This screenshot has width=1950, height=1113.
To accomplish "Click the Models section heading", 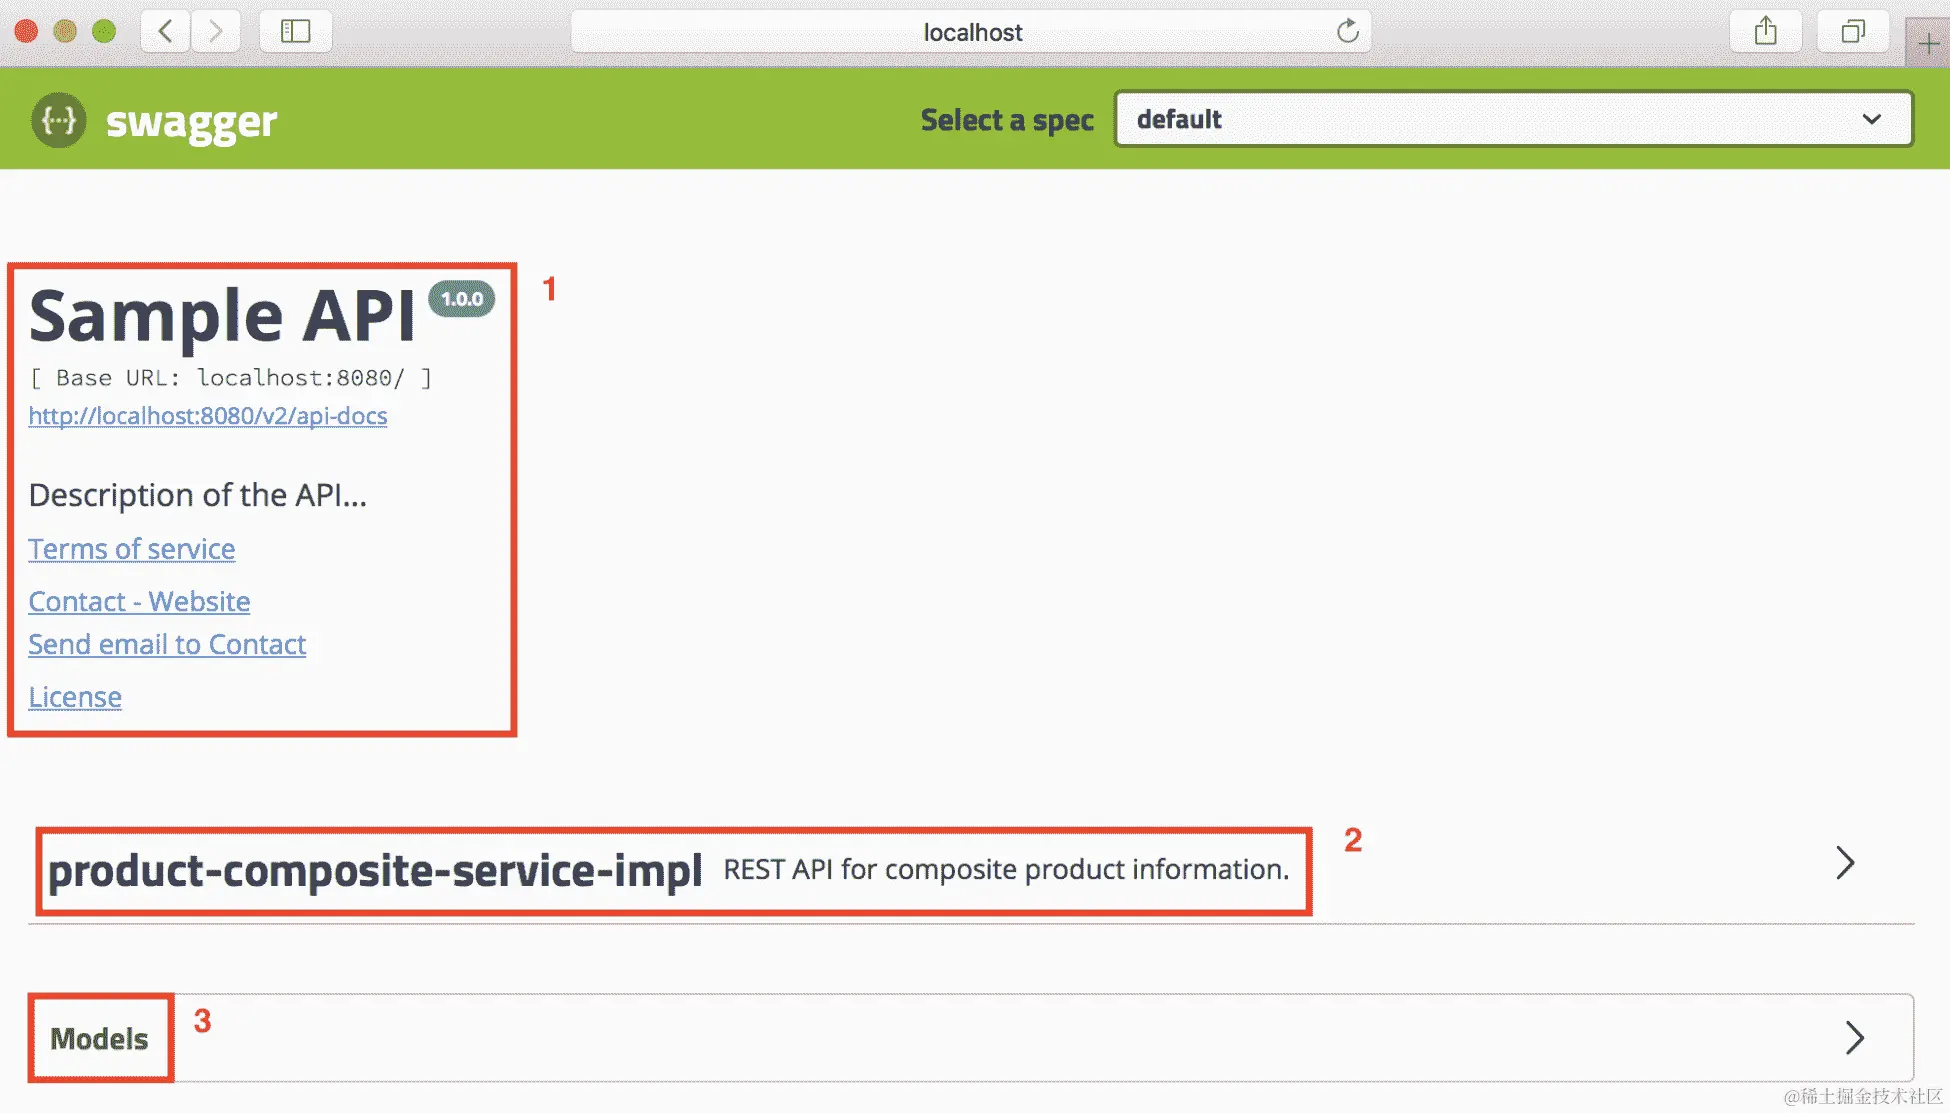I will [99, 1038].
